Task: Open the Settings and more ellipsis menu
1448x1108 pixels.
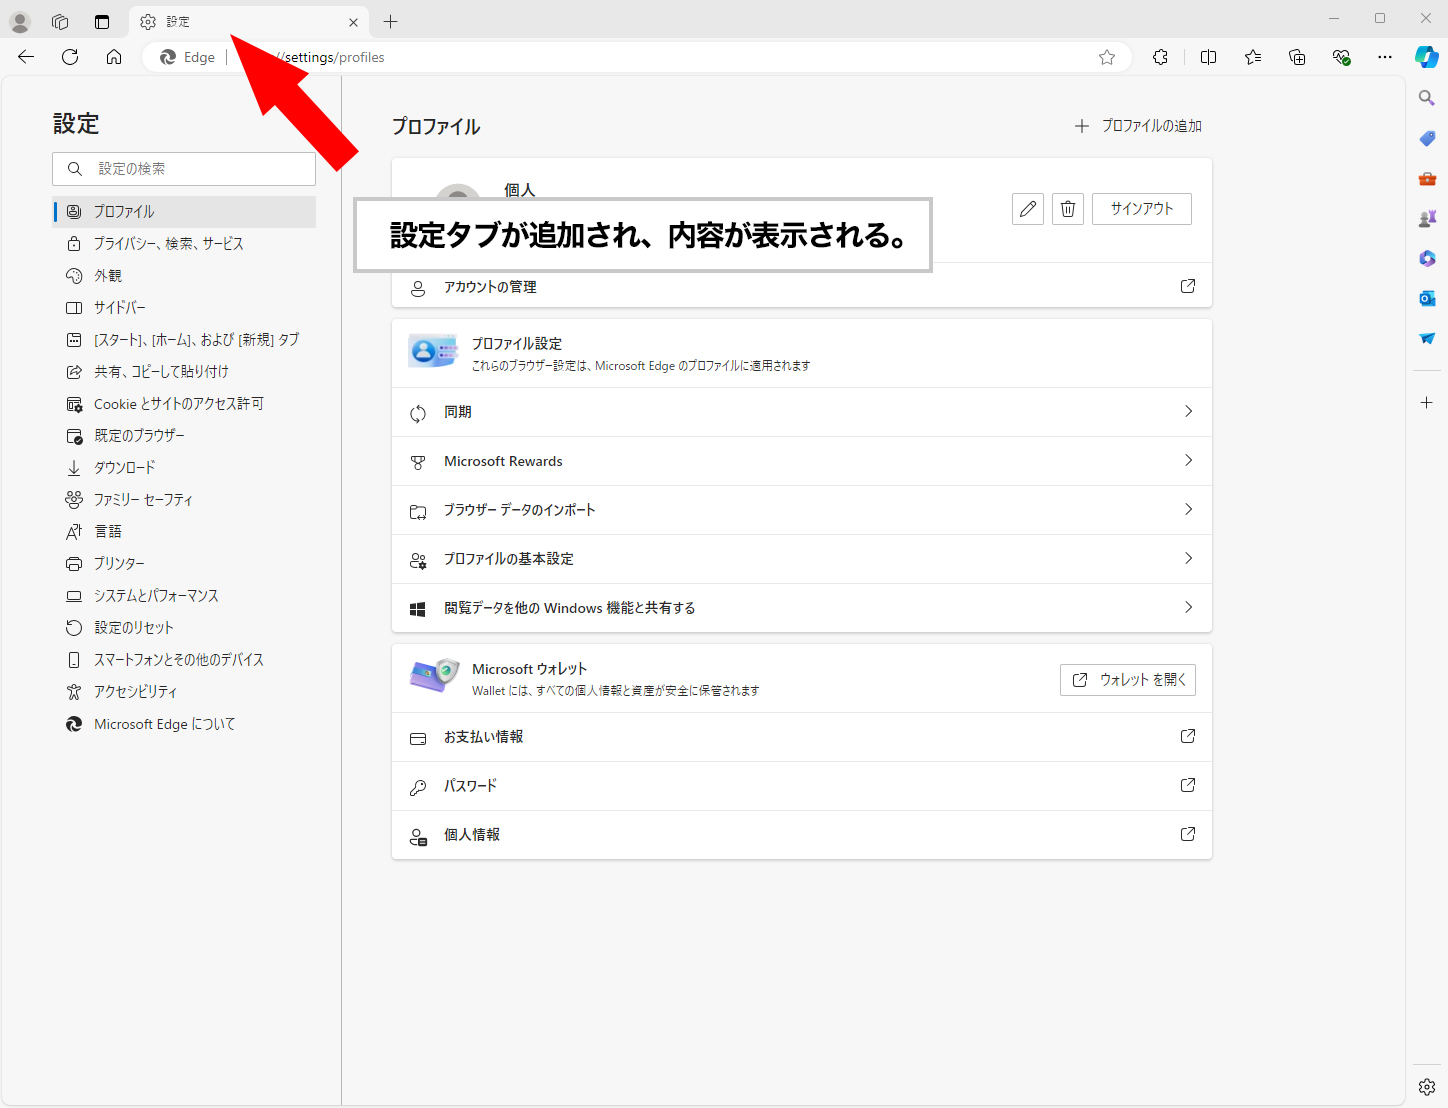Action: (x=1385, y=57)
